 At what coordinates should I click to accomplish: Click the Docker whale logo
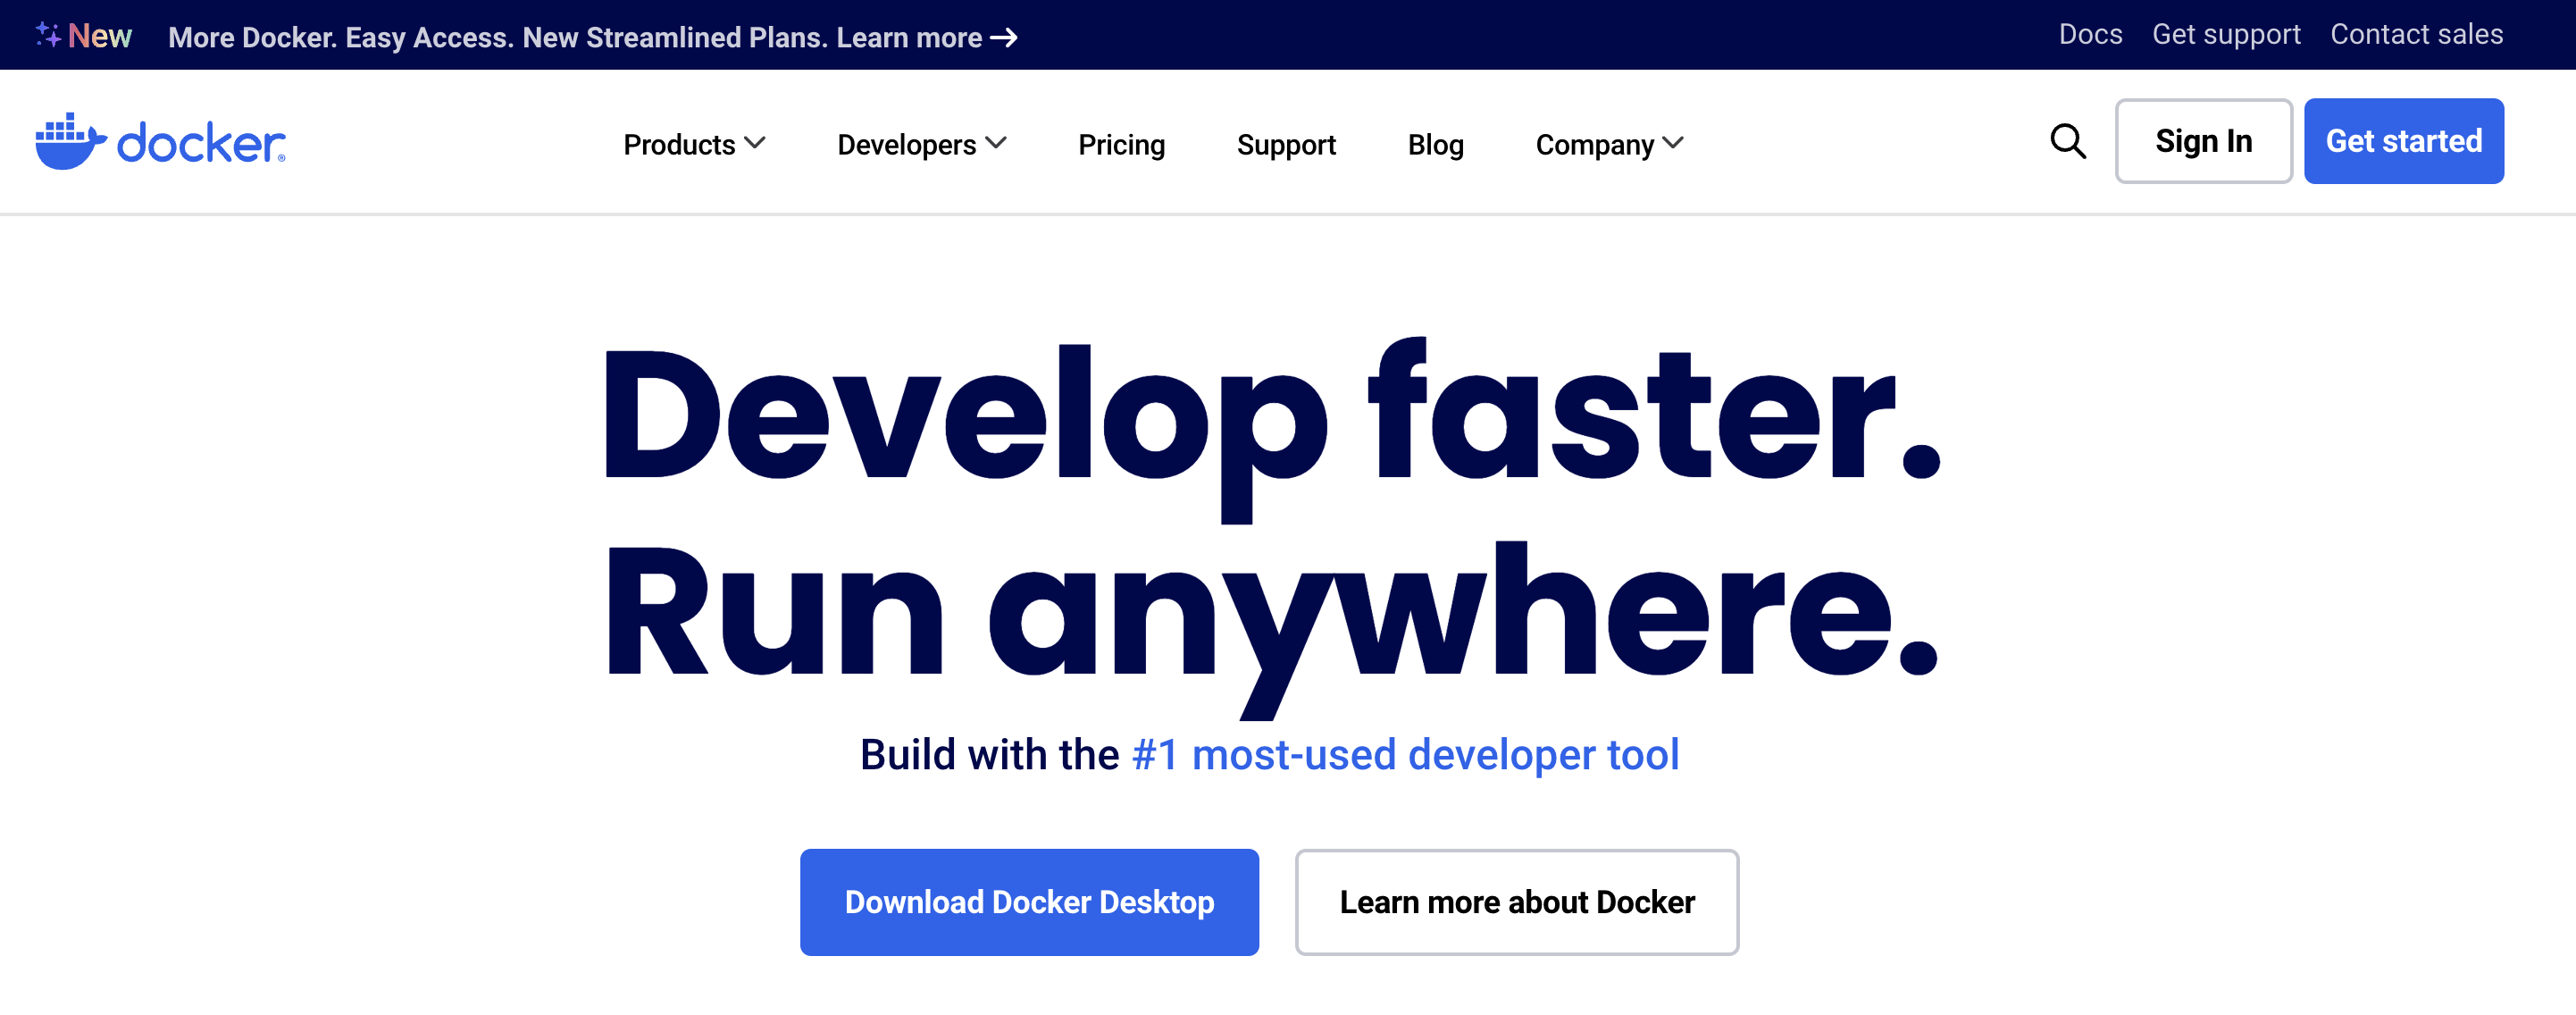tap(160, 142)
